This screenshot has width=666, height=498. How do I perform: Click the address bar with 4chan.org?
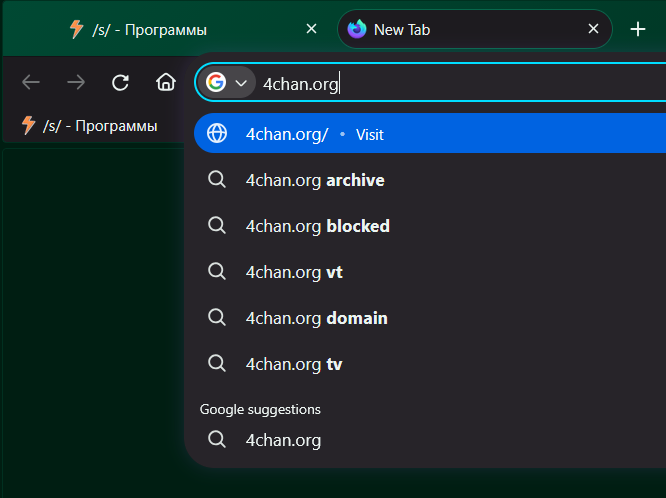431,82
